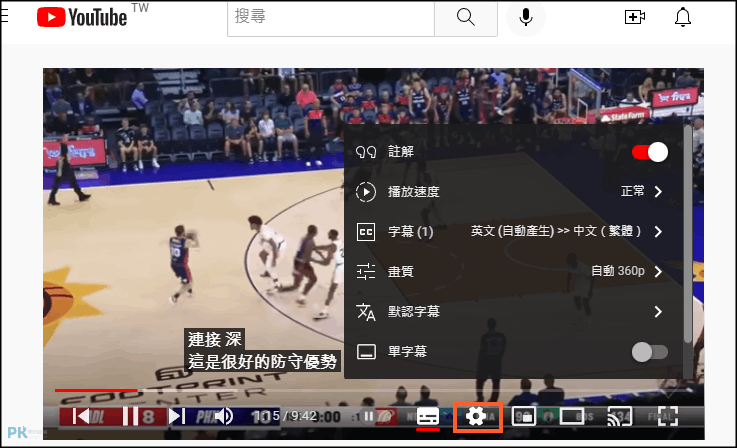Start voice search with the microphone

[x=525, y=17]
